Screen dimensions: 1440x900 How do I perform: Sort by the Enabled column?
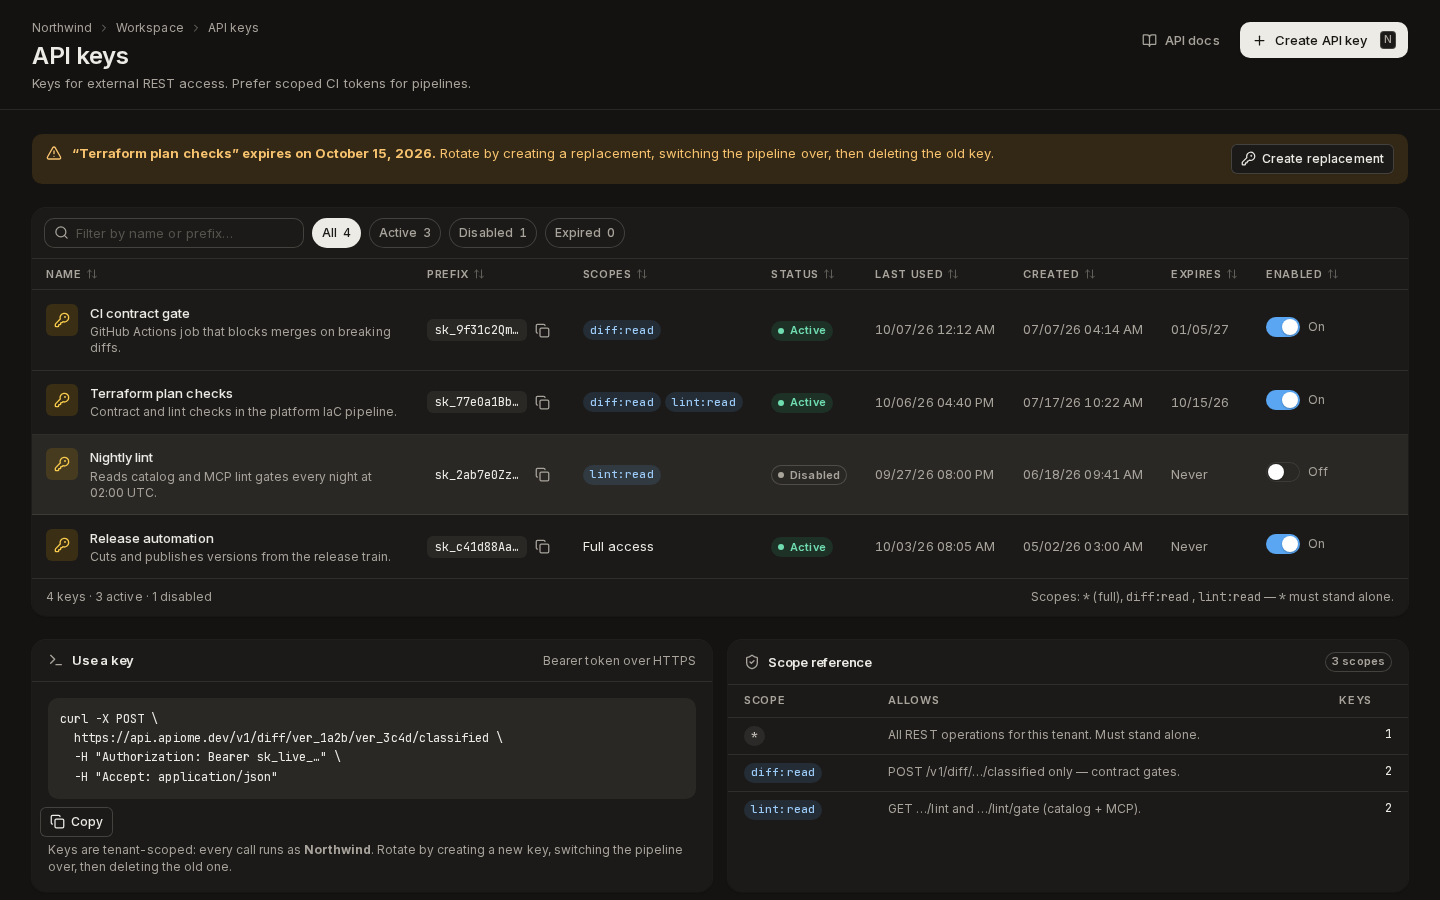pos(1302,274)
